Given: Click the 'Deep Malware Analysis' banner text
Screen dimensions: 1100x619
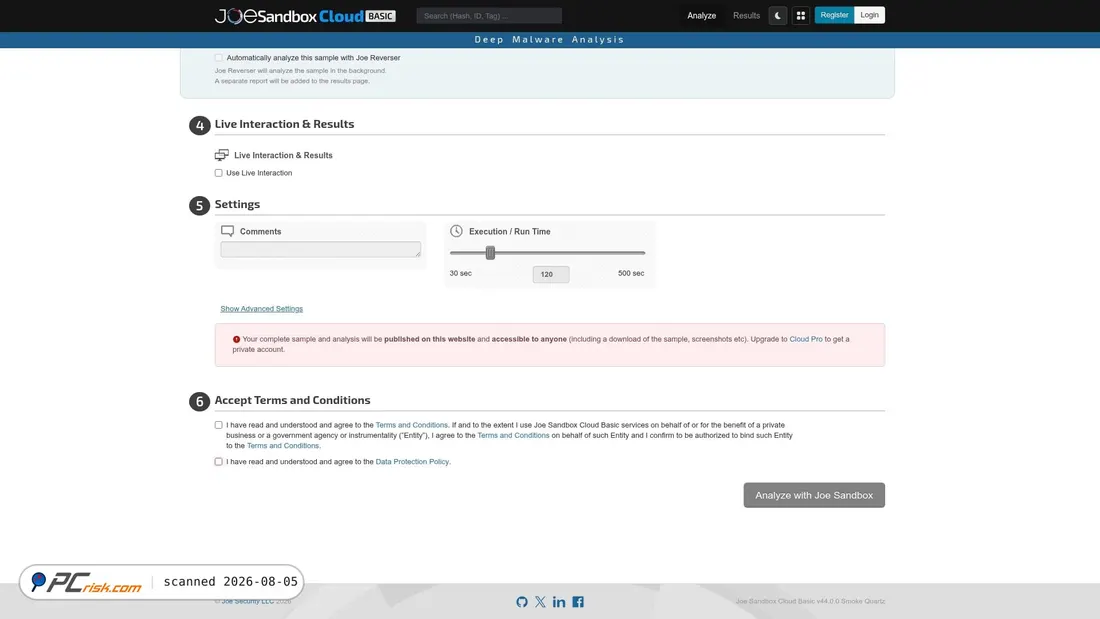Looking at the screenshot, I should tap(549, 39).
